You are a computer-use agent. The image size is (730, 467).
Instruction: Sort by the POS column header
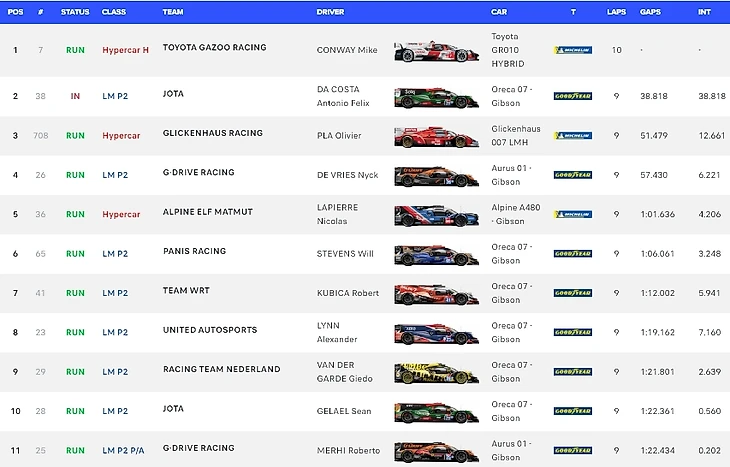15,12
